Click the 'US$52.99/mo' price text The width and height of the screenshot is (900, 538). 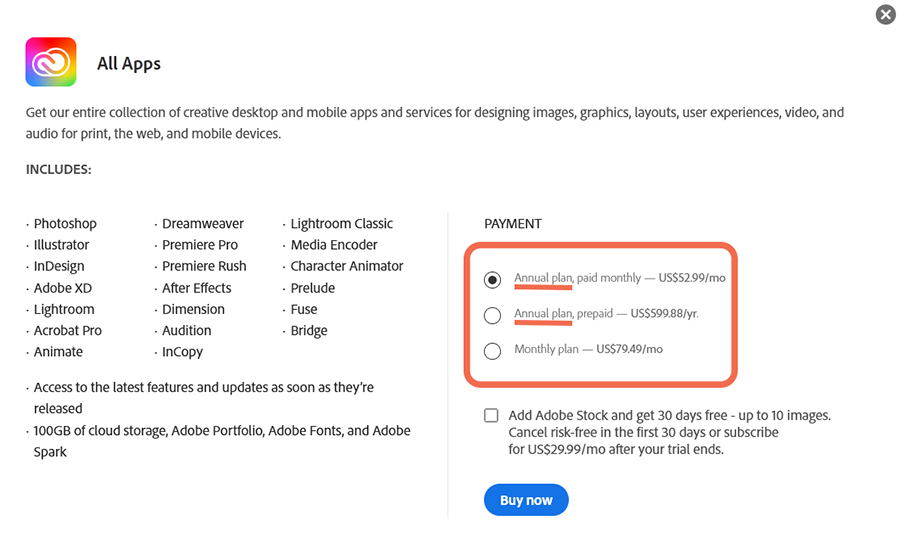[692, 278]
